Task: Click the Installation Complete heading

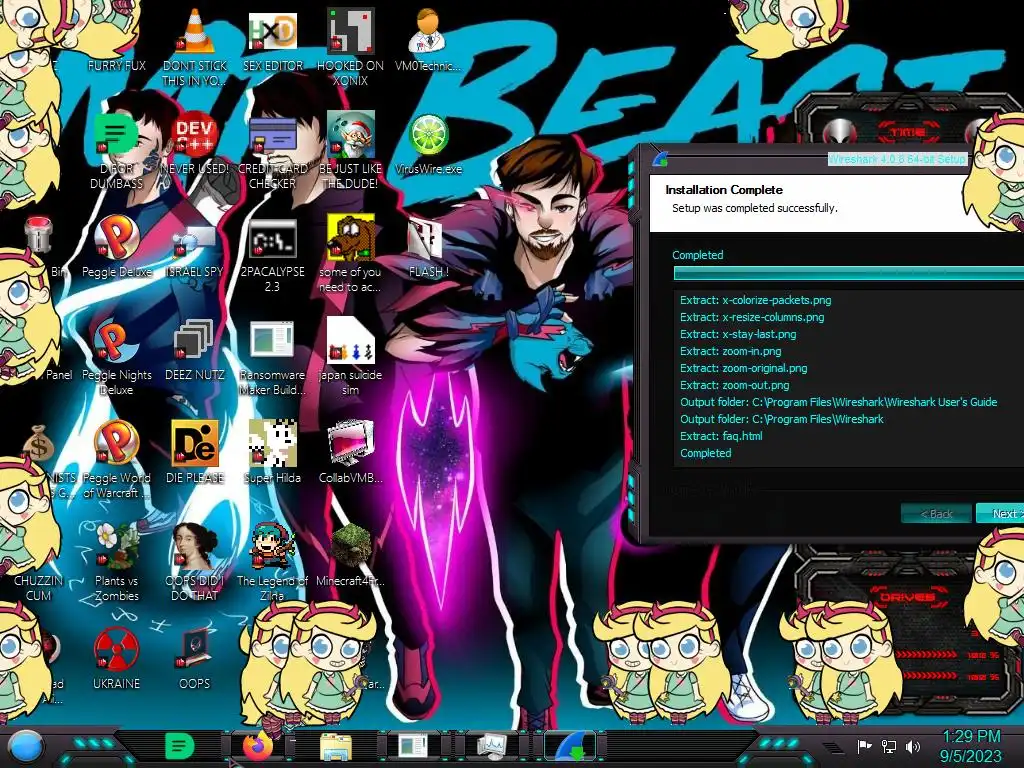Action: point(724,190)
